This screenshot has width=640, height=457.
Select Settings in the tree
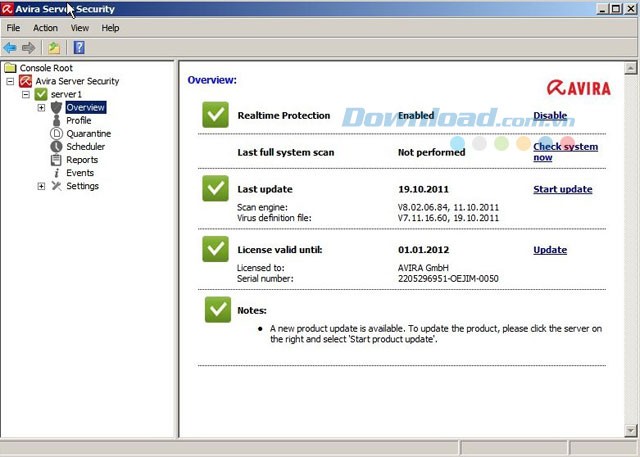click(82, 186)
